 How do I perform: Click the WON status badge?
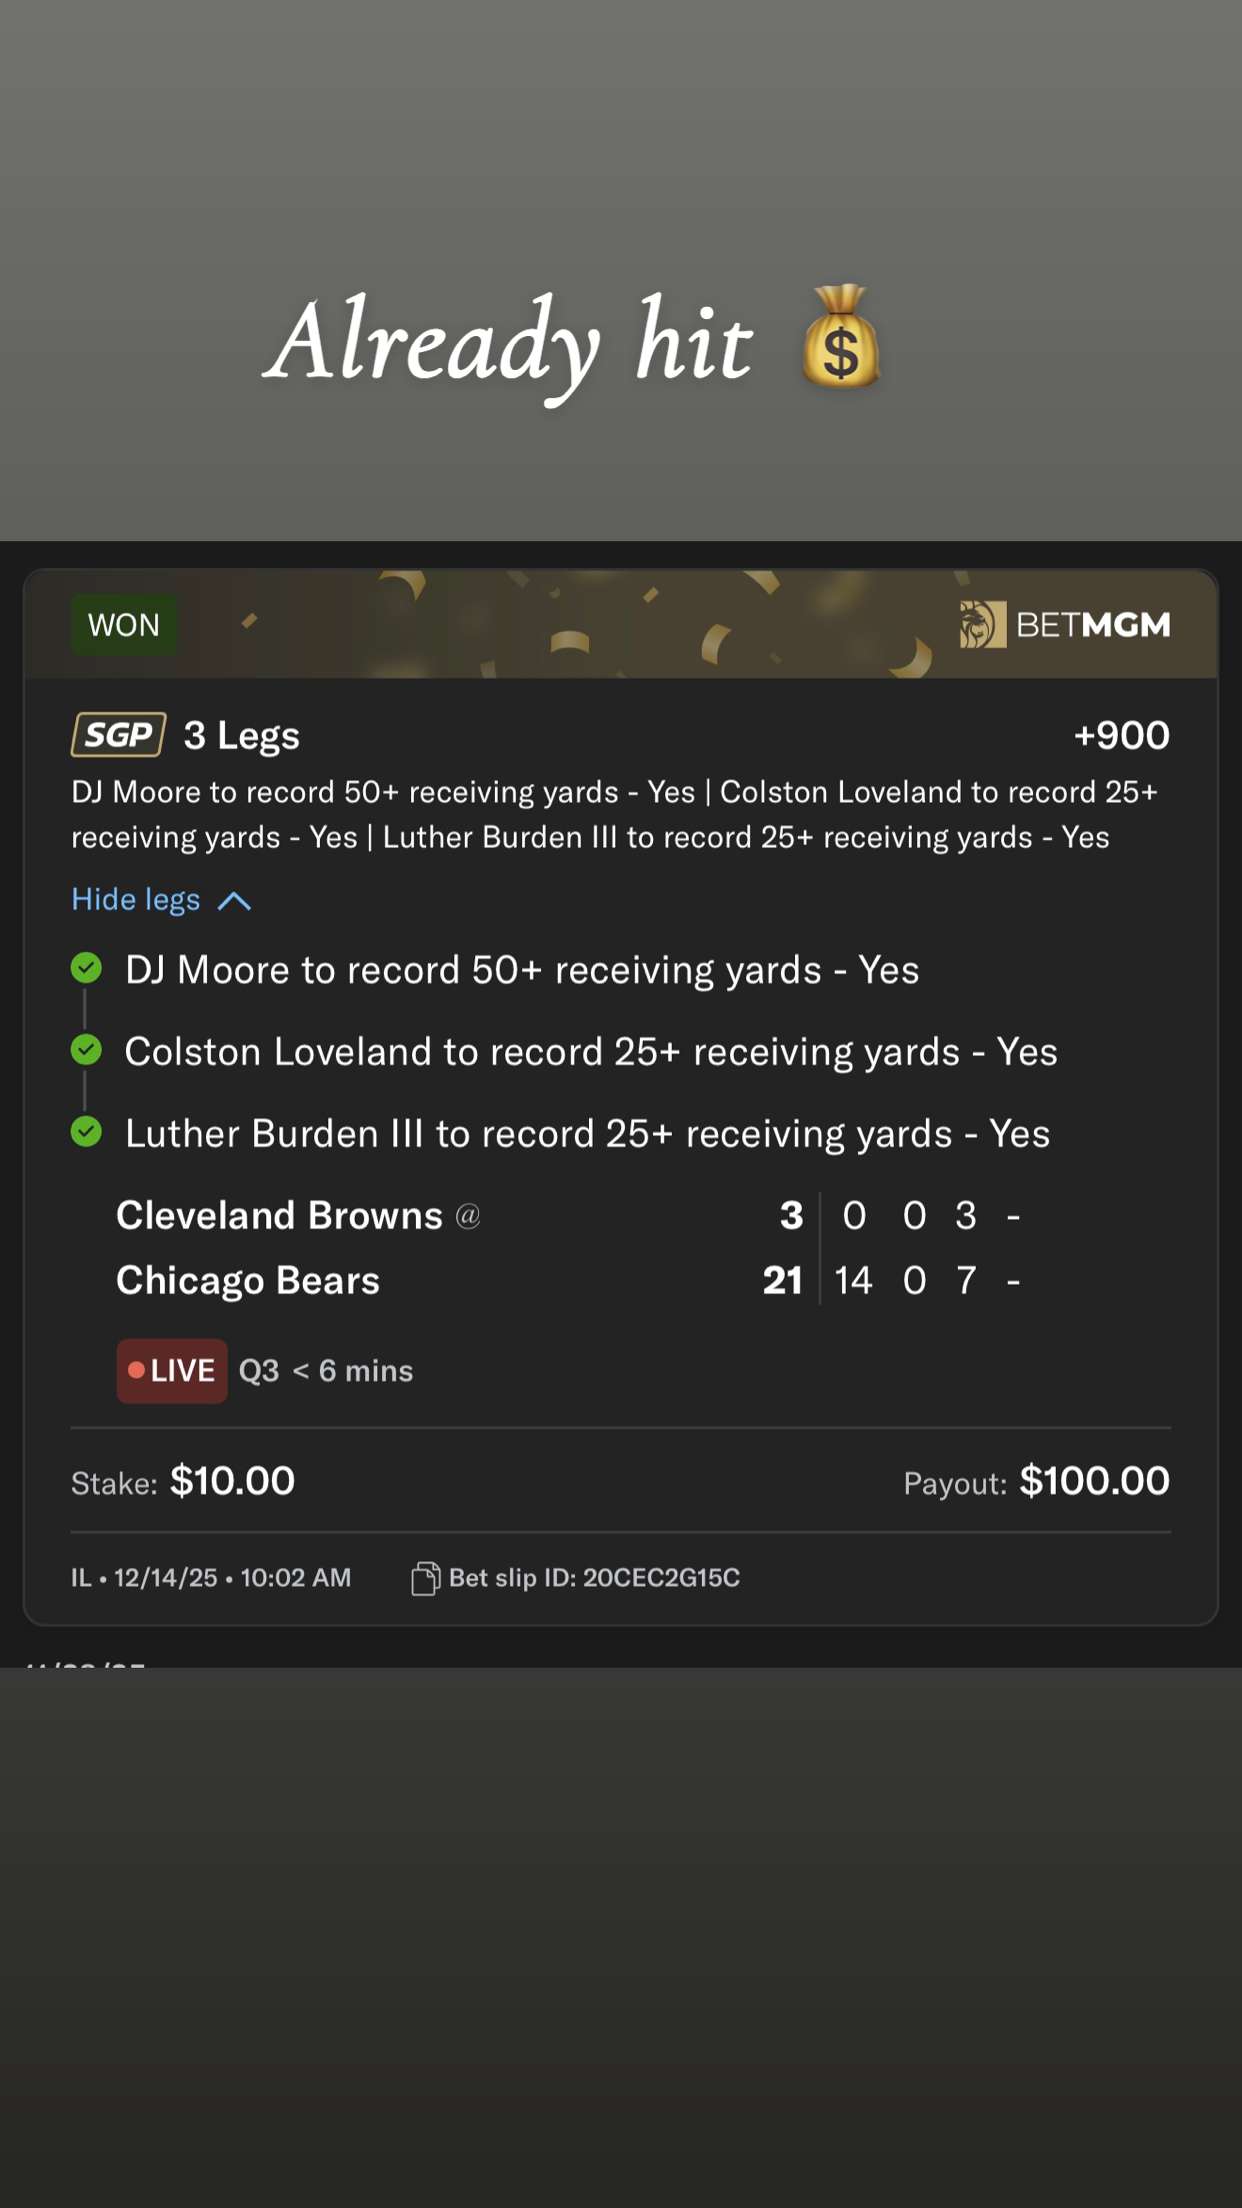(x=124, y=625)
